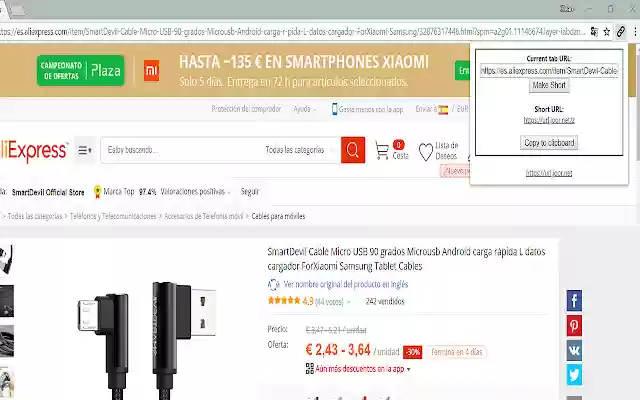This screenshot has height=400, width=640.
Task: Click the orange search magnifier button
Action: coord(353,150)
